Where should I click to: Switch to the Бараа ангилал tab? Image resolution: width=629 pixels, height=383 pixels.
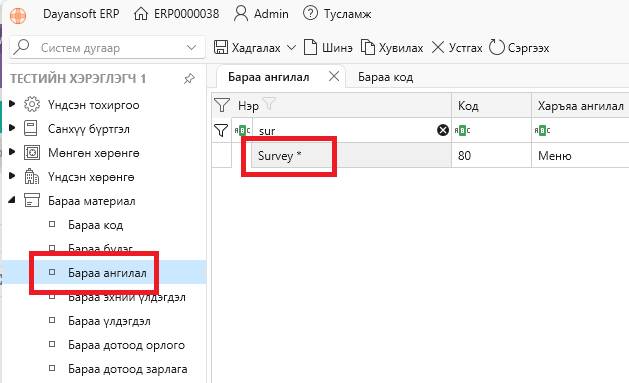[x=268, y=77]
